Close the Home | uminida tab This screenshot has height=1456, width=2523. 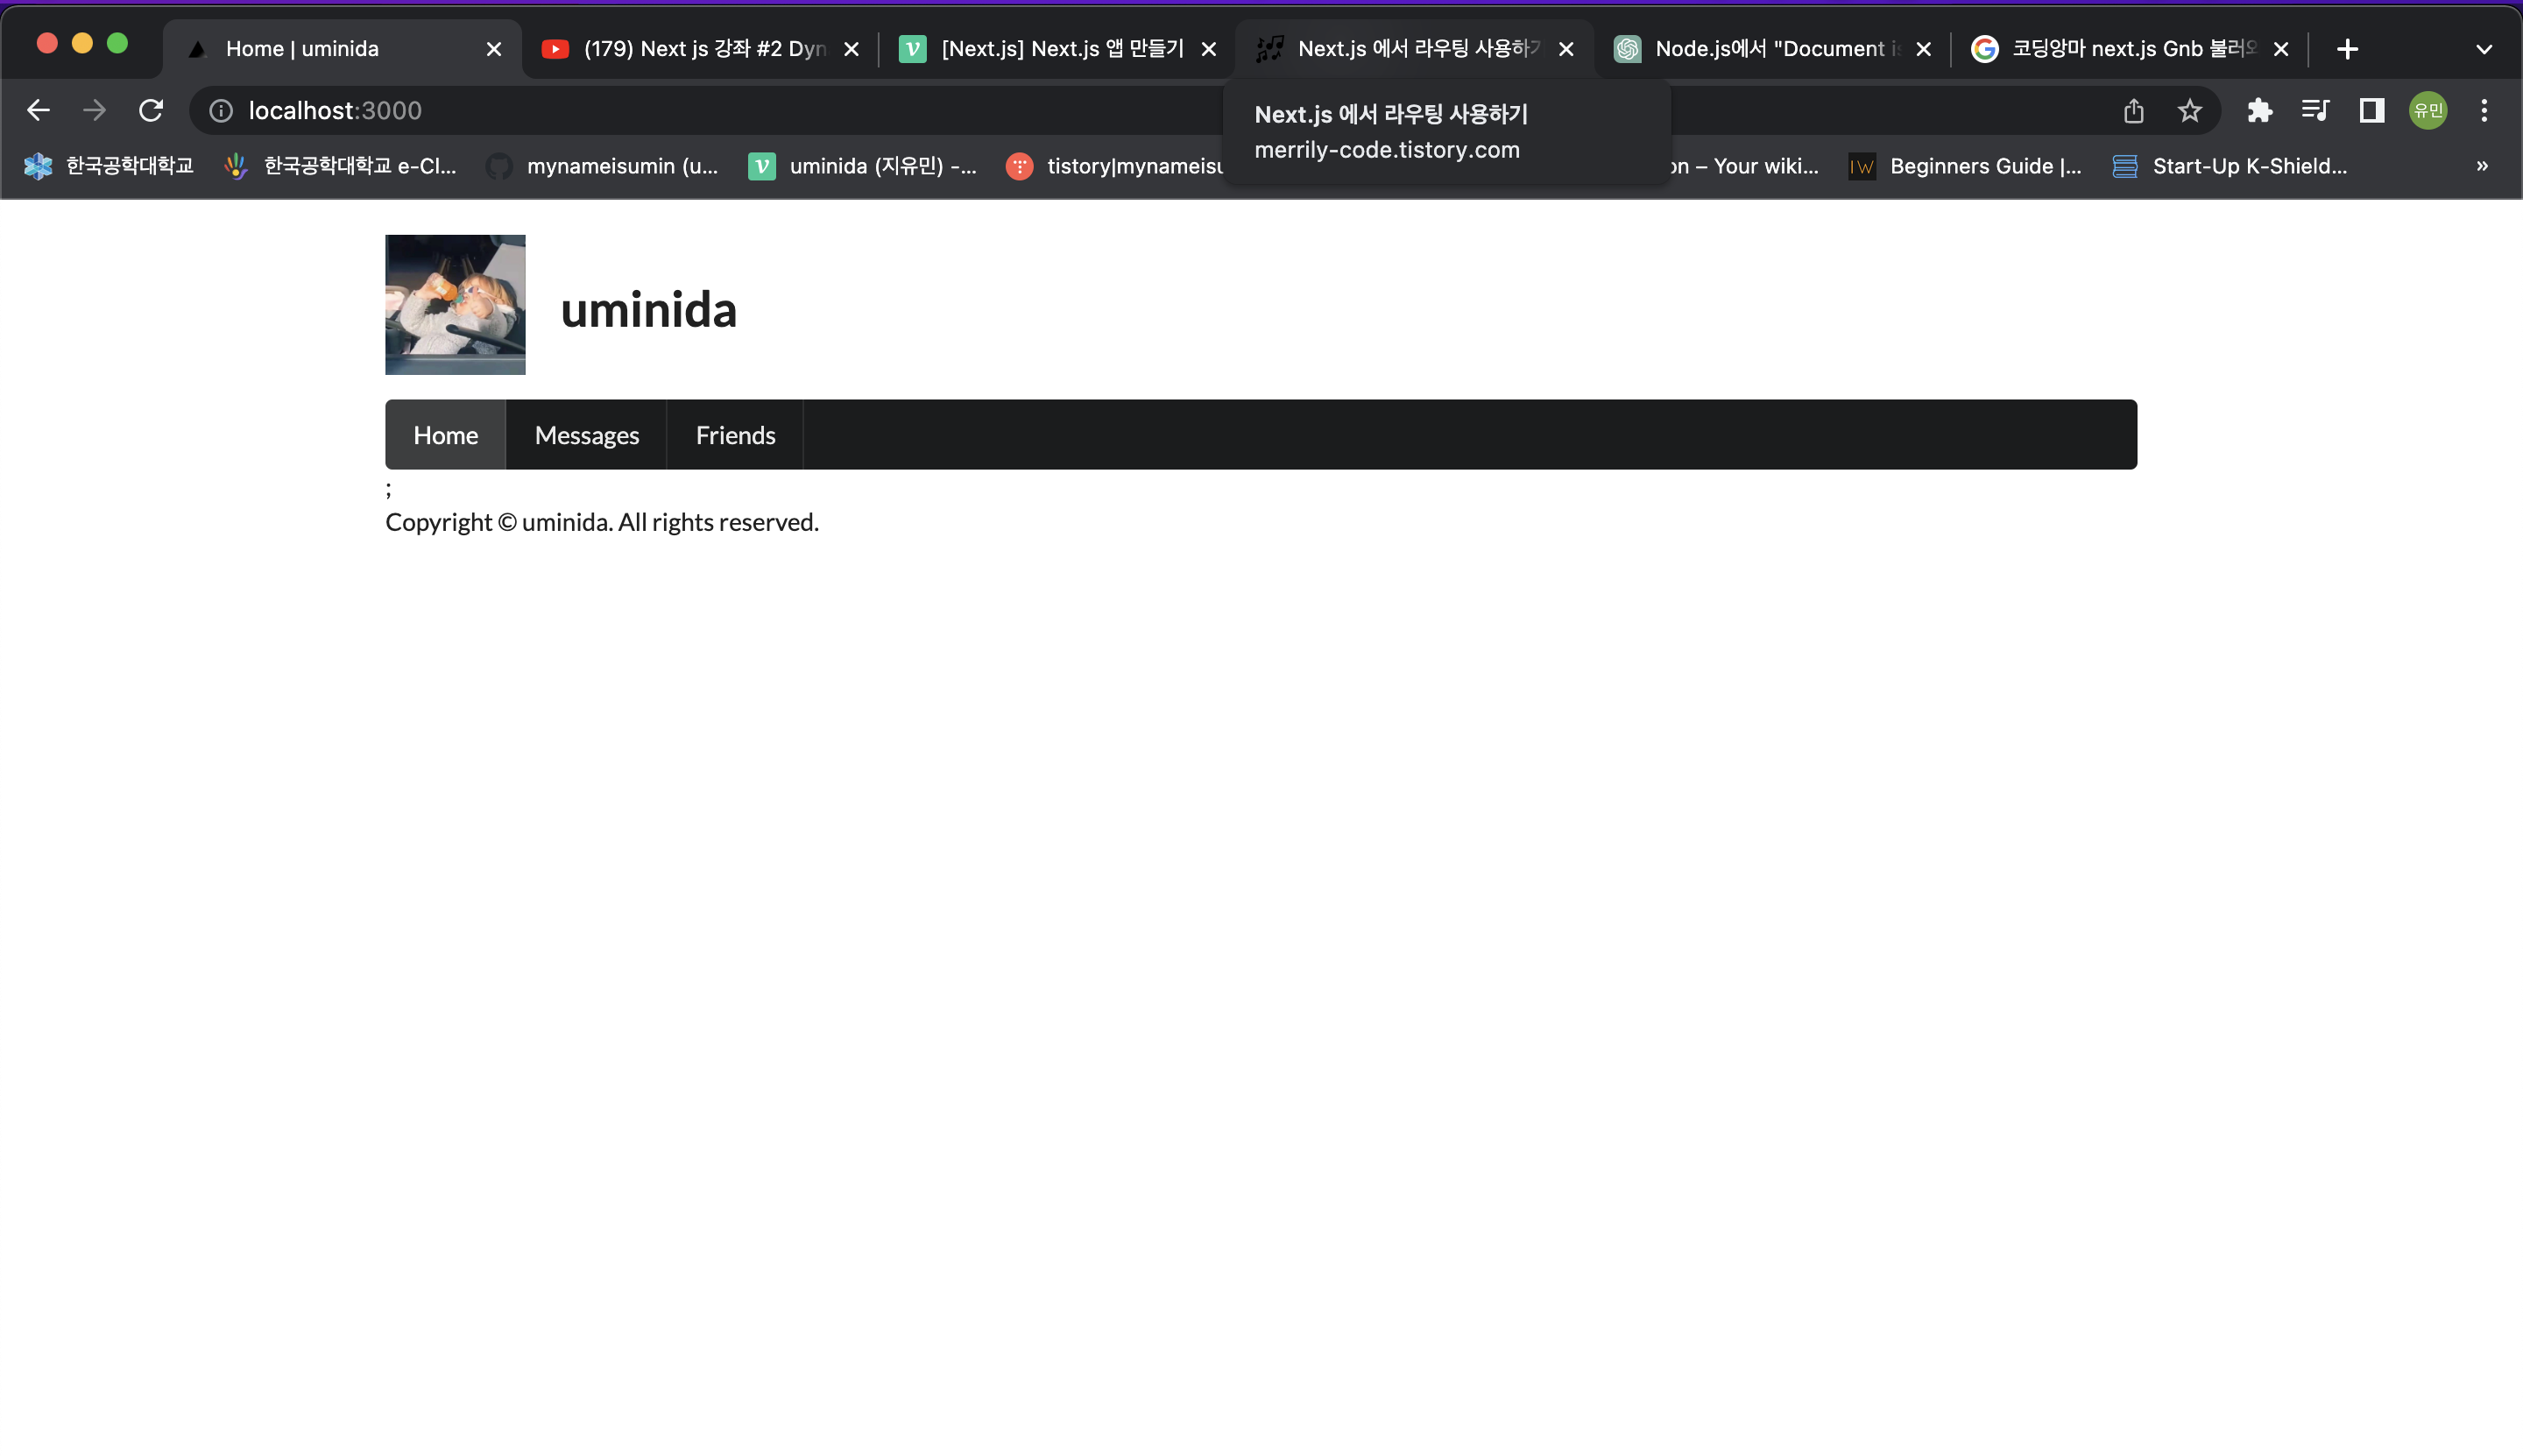coord(494,49)
